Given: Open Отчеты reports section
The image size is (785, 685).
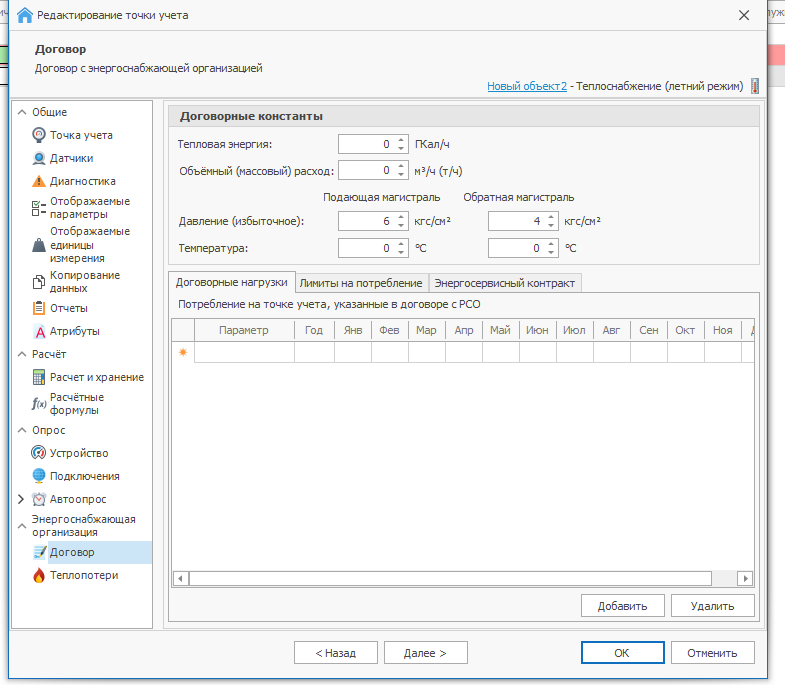Looking at the screenshot, I should click(68, 308).
